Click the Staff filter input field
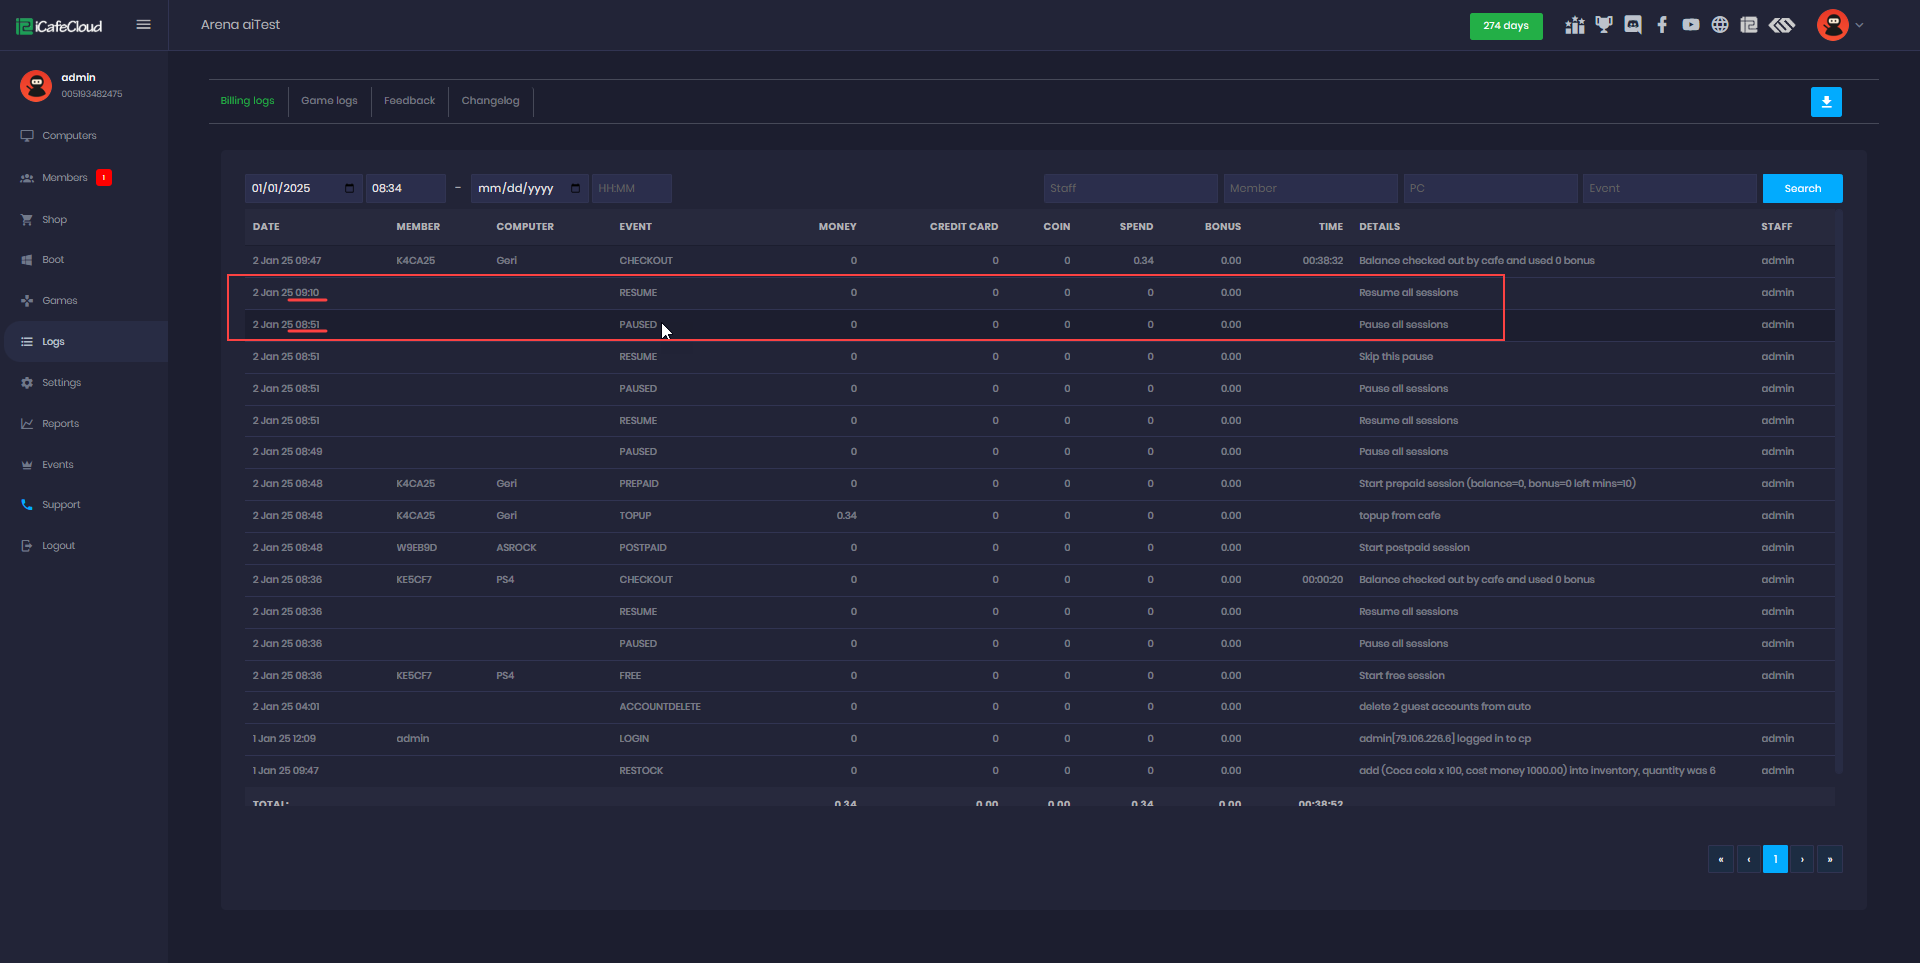Image resolution: width=1920 pixels, height=963 pixels. point(1130,188)
